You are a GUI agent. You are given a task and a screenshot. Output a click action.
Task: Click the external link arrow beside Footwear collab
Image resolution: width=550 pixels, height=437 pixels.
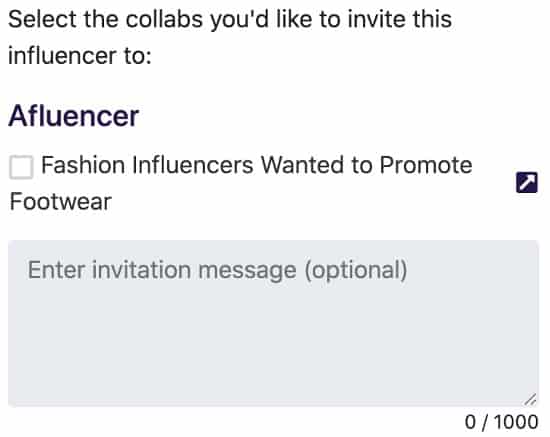point(526,183)
